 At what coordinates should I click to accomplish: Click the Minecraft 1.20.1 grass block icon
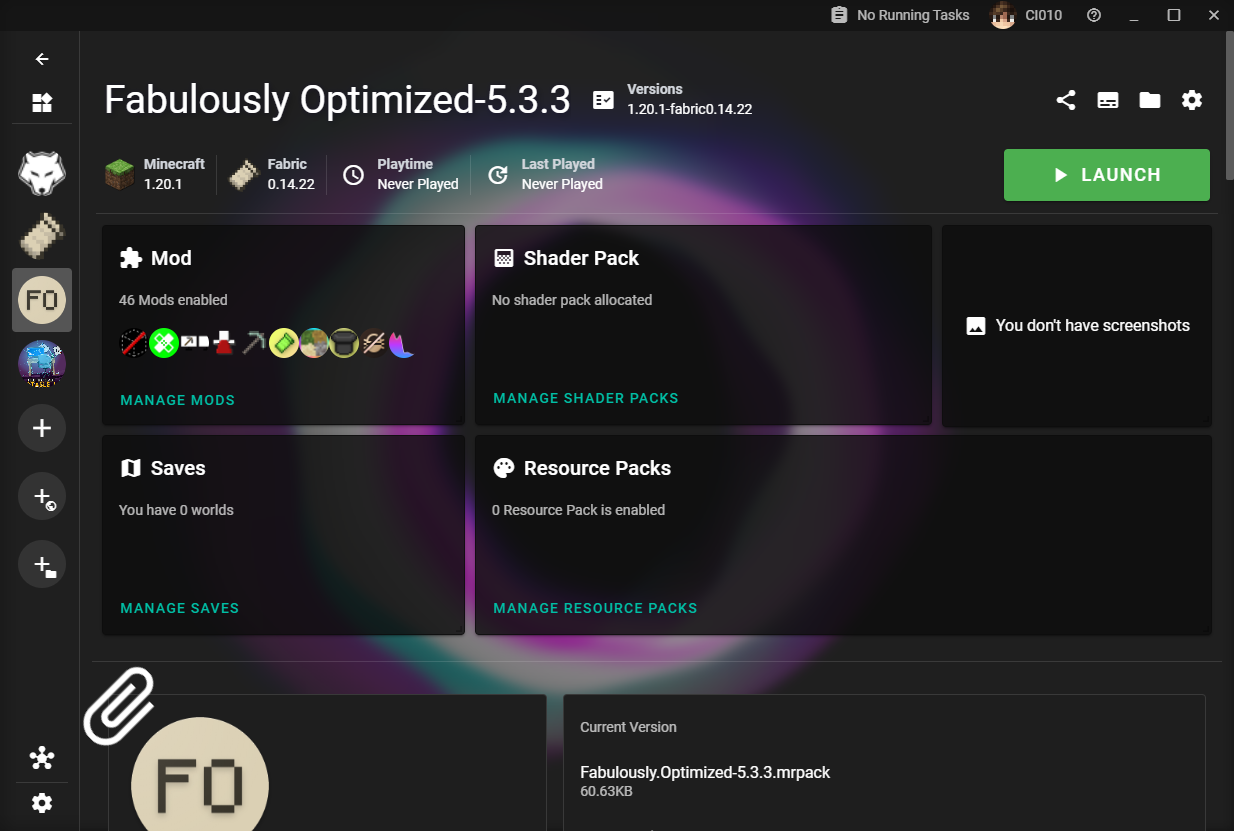point(119,174)
